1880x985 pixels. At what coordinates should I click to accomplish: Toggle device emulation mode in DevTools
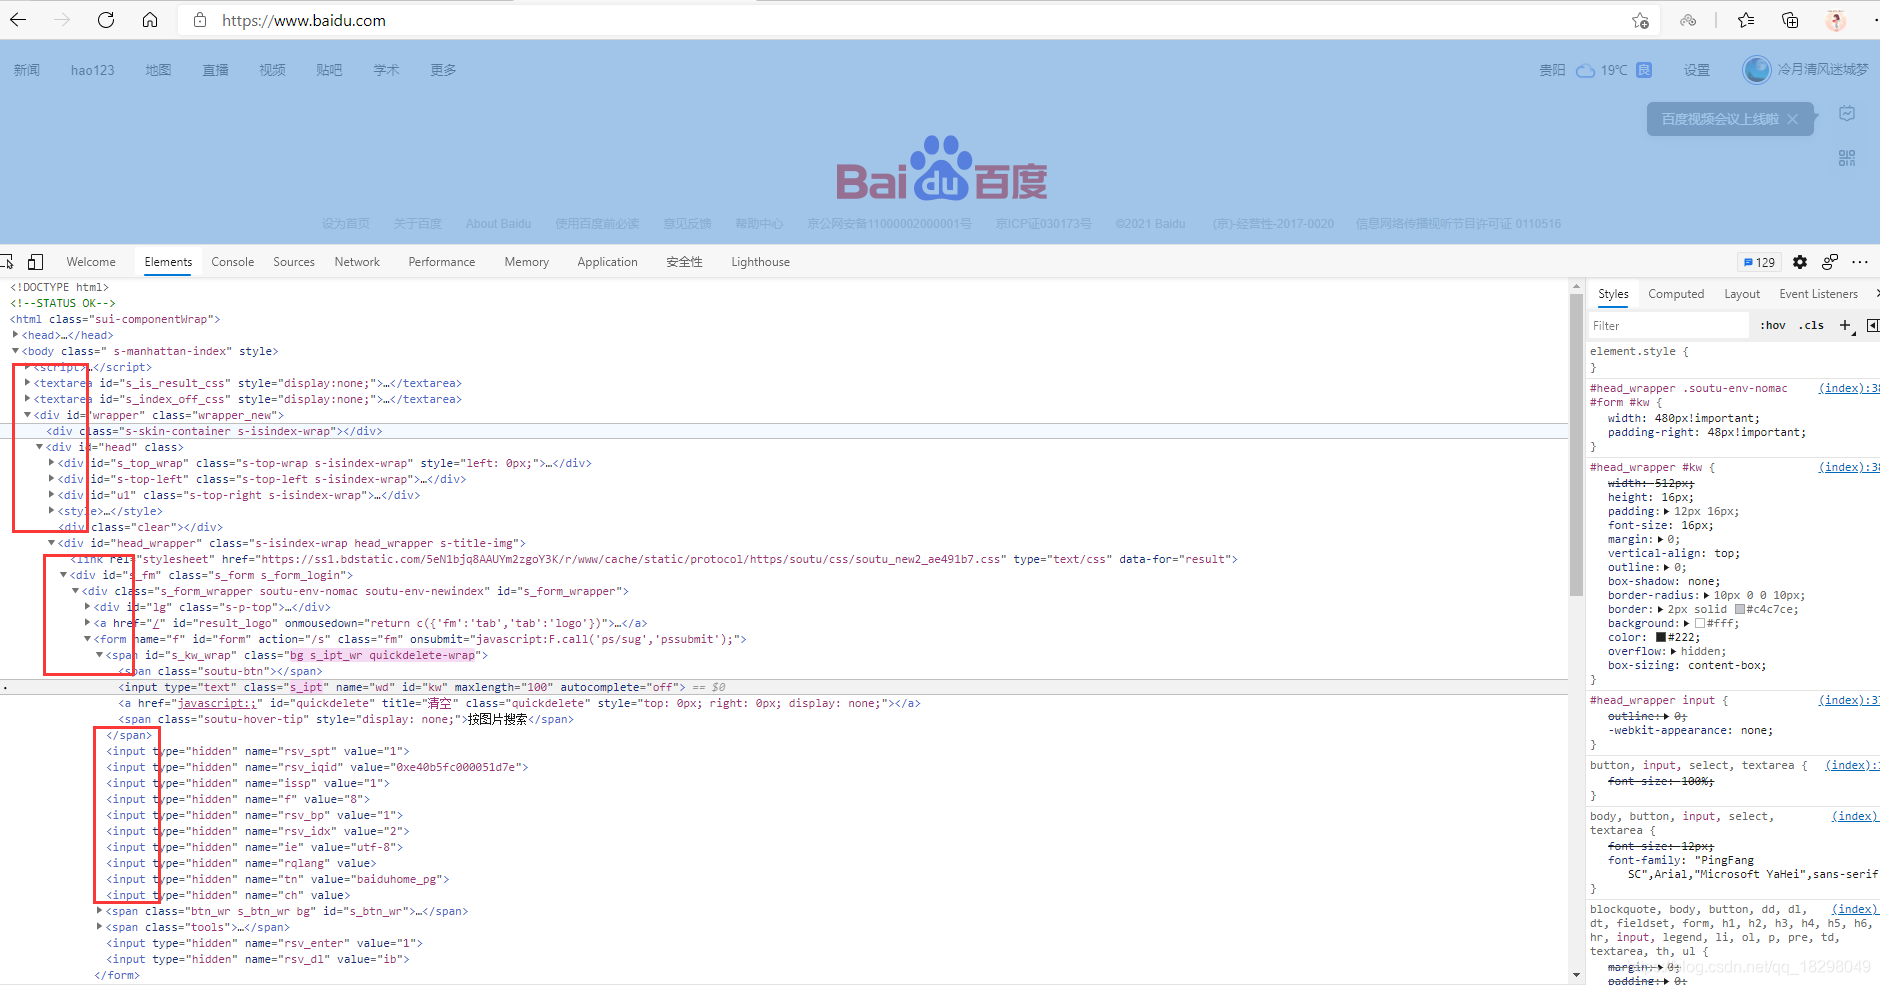35,262
